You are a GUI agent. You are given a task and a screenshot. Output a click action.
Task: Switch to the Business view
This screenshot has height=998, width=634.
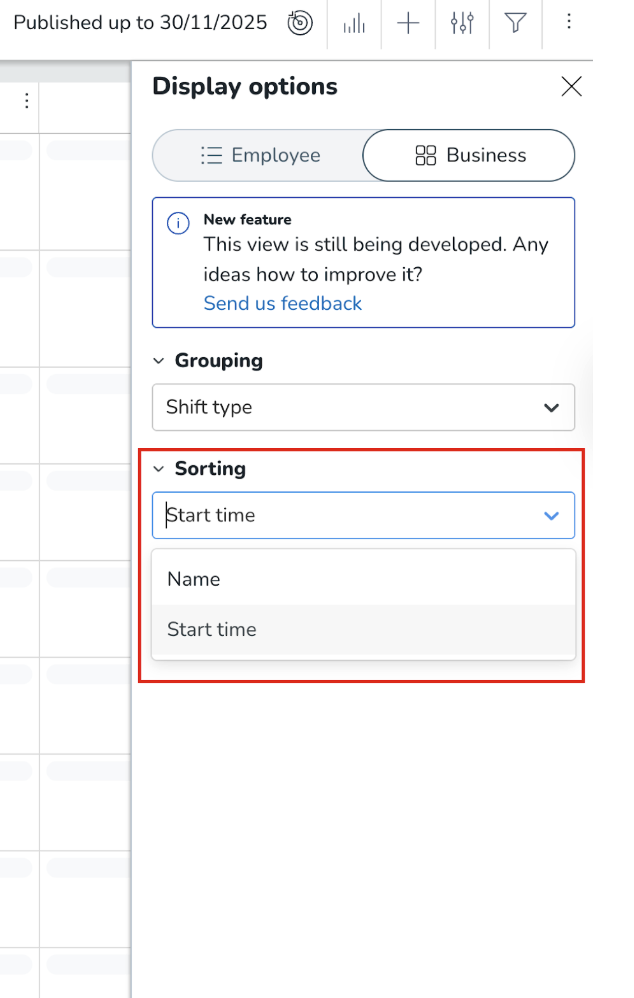[x=469, y=156]
